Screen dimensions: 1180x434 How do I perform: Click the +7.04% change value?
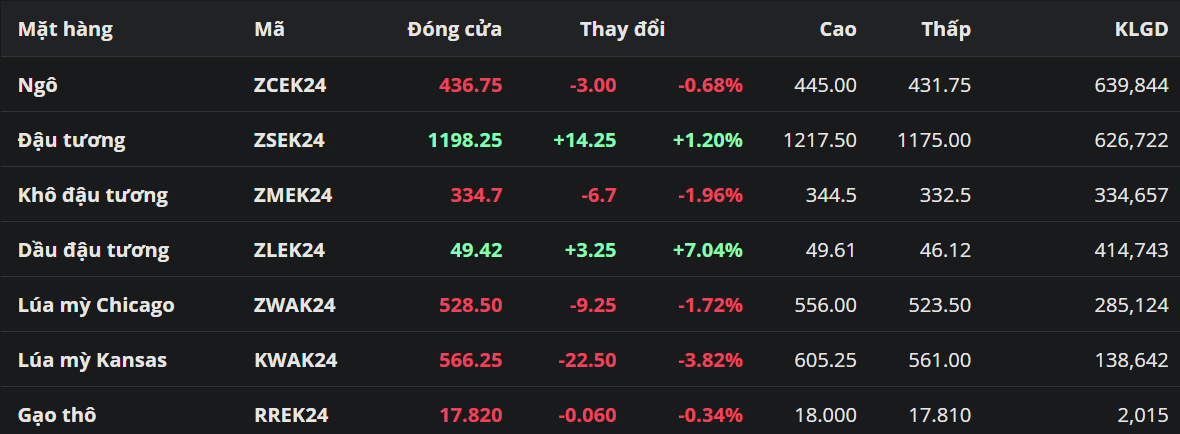coord(709,250)
